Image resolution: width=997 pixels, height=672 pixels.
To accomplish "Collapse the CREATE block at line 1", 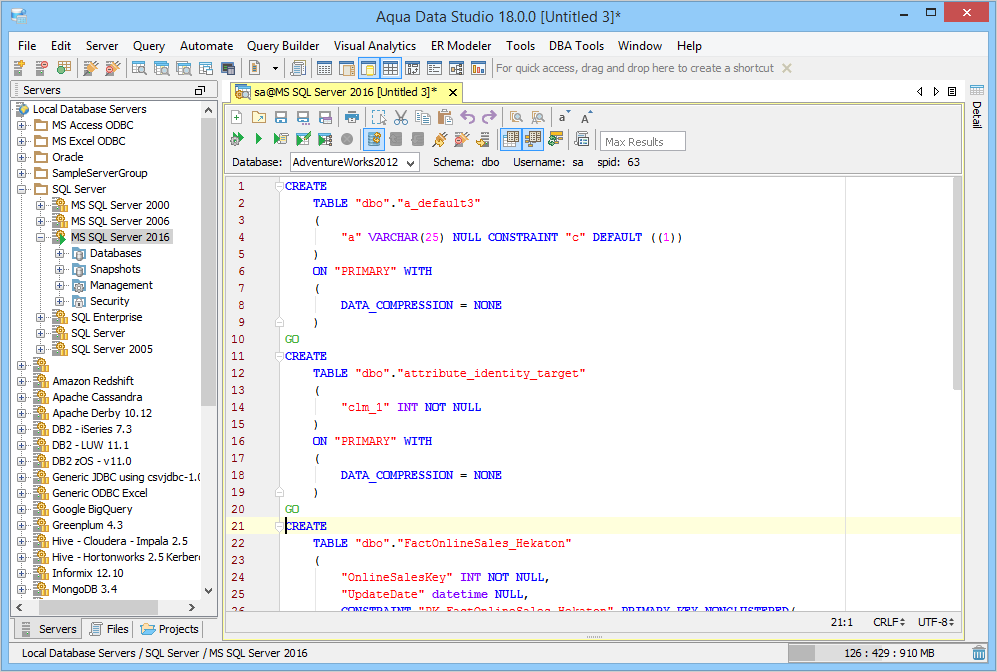I will (279, 186).
